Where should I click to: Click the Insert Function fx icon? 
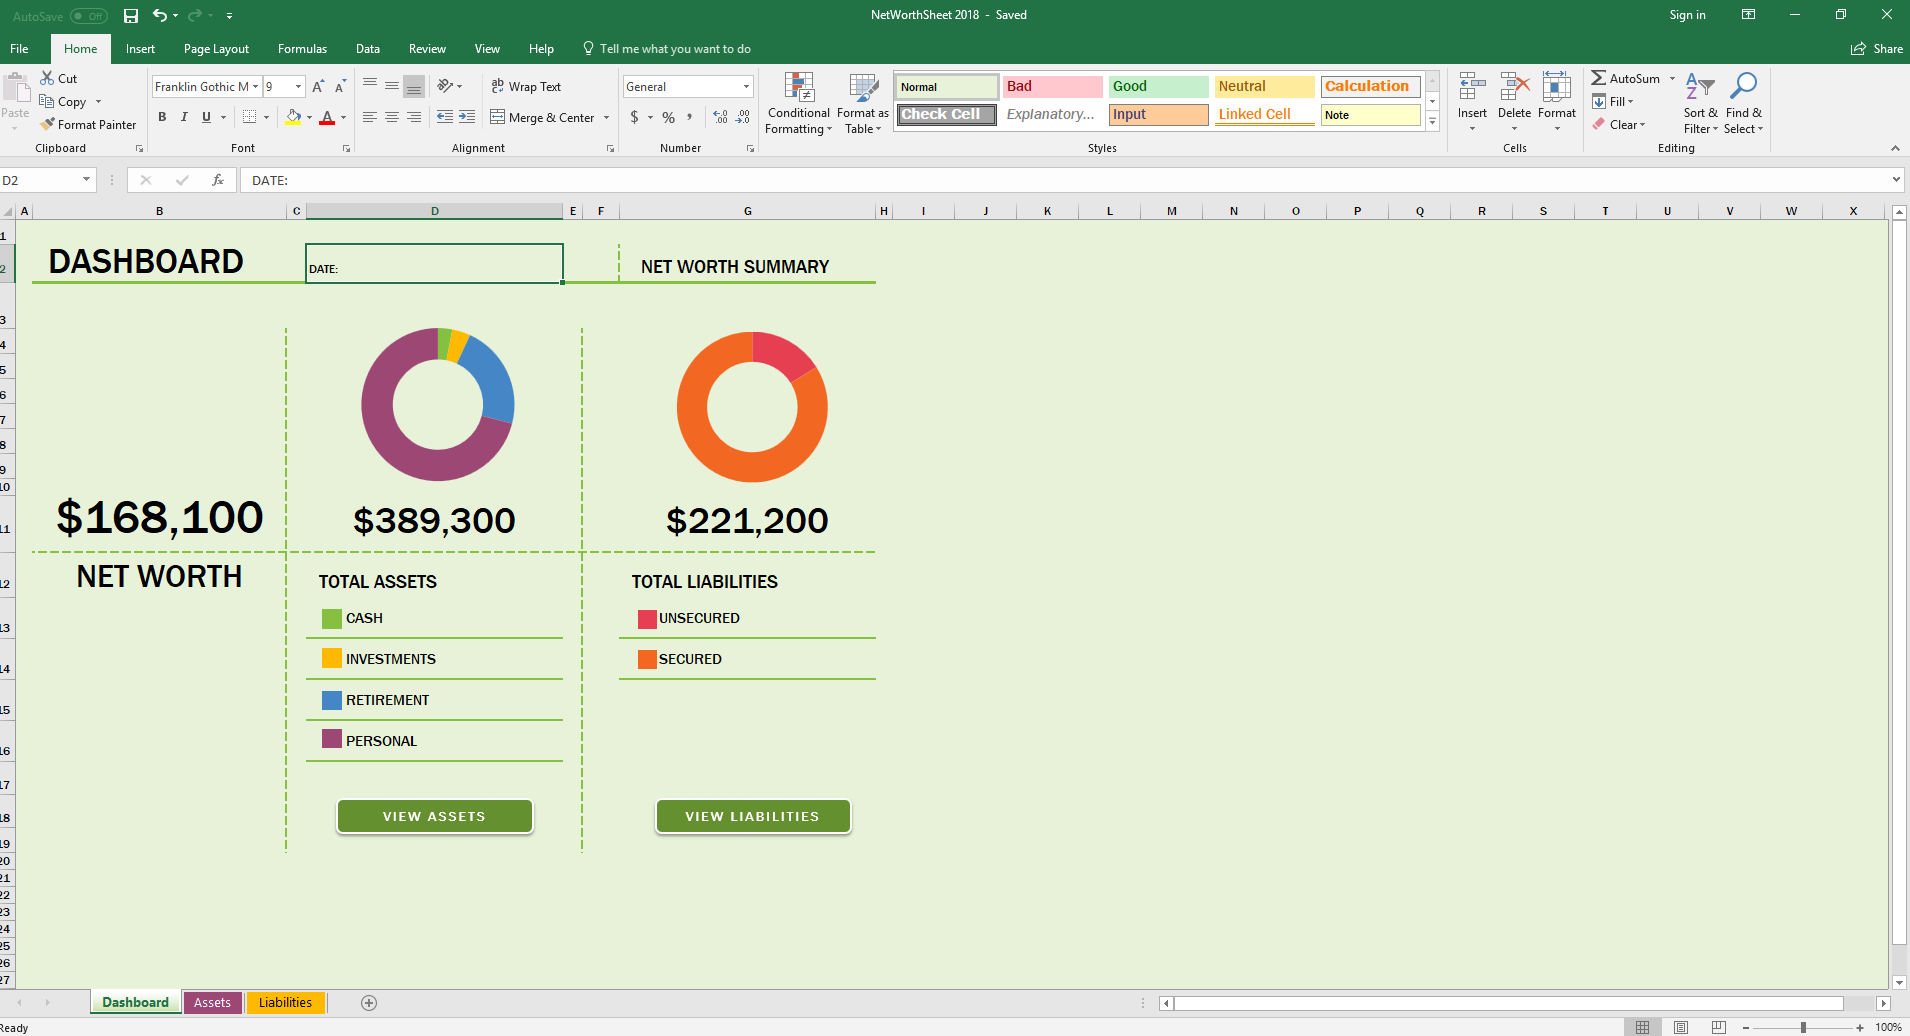click(x=218, y=180)
